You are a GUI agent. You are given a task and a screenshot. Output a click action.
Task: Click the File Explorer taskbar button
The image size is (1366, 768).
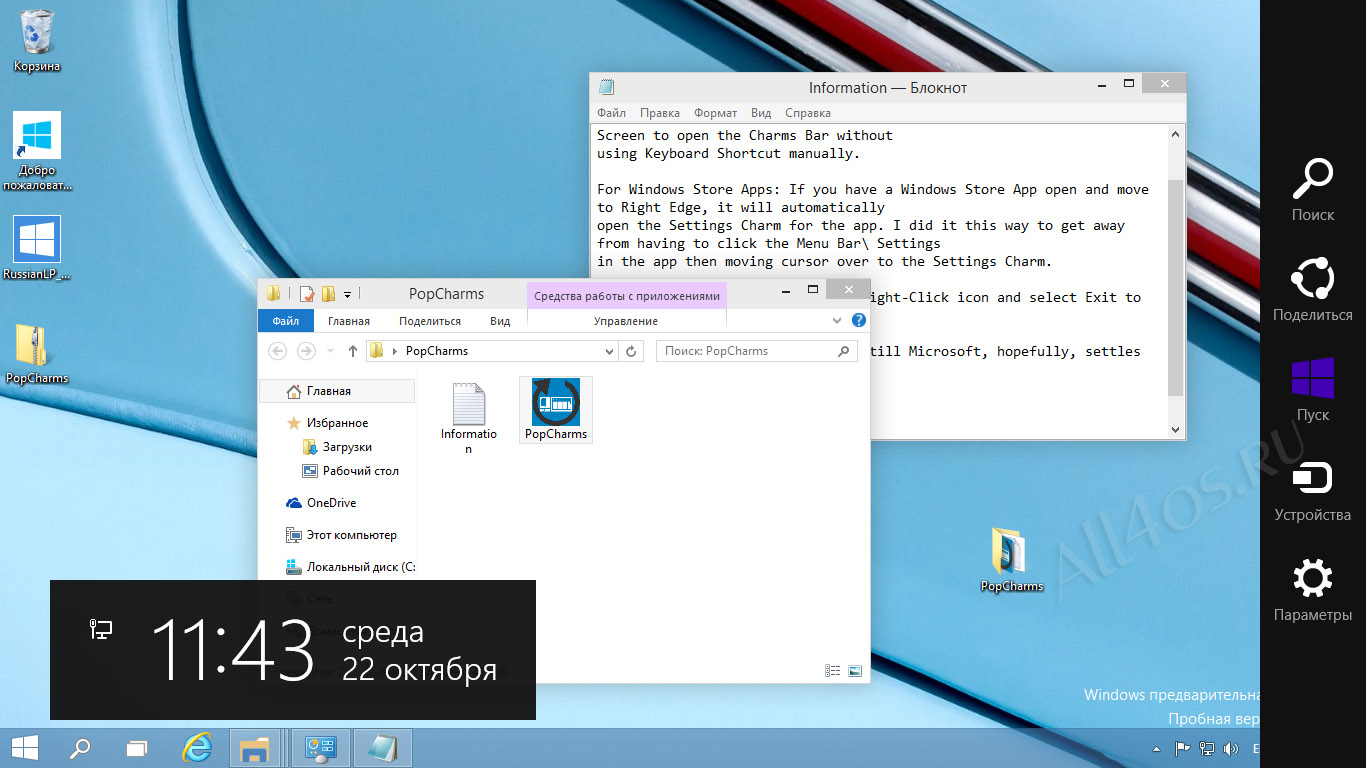pos(255,748)
